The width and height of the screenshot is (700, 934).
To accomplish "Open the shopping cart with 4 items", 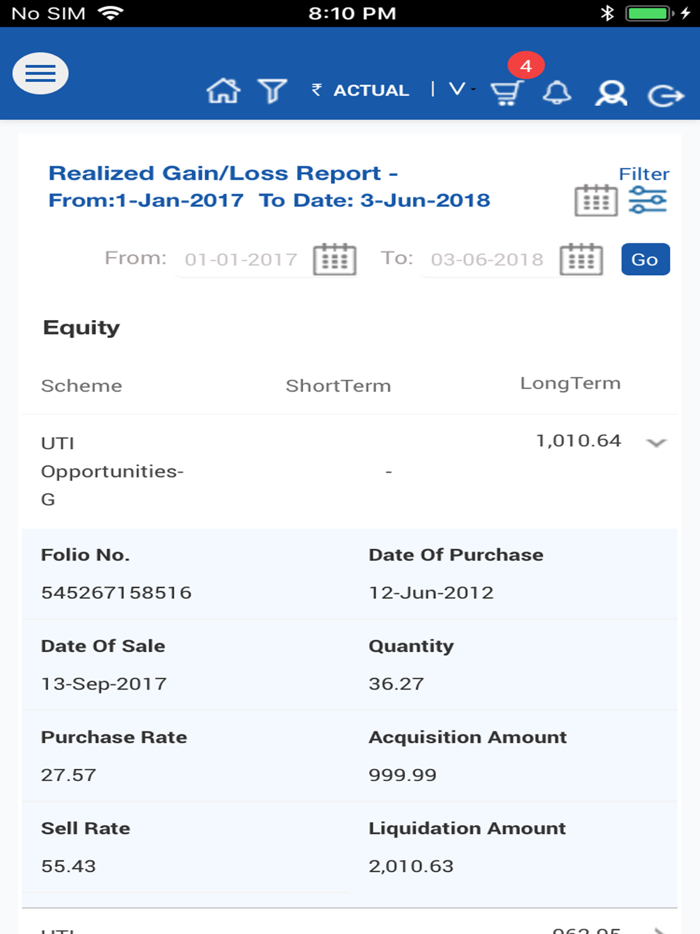I will pos(506,93).
